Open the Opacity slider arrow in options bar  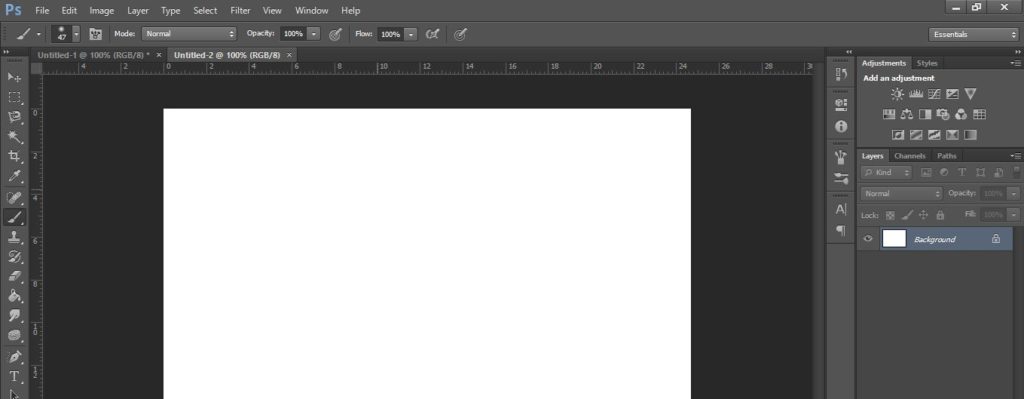point(314,33)
